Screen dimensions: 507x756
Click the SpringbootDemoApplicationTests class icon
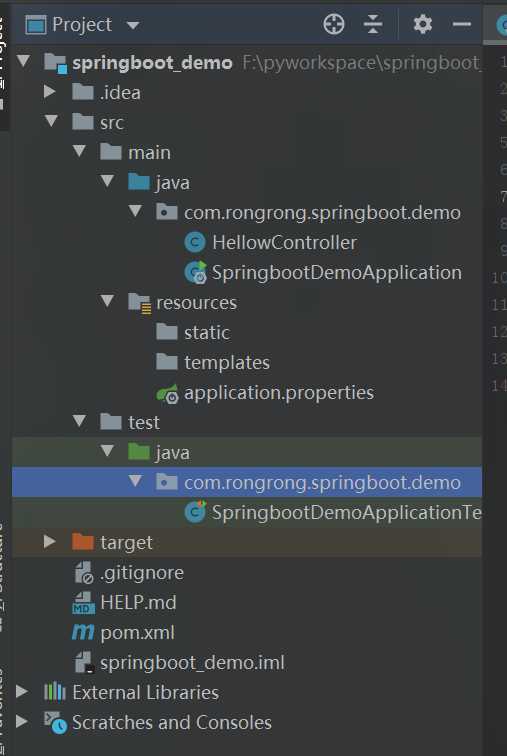[196, 512]
